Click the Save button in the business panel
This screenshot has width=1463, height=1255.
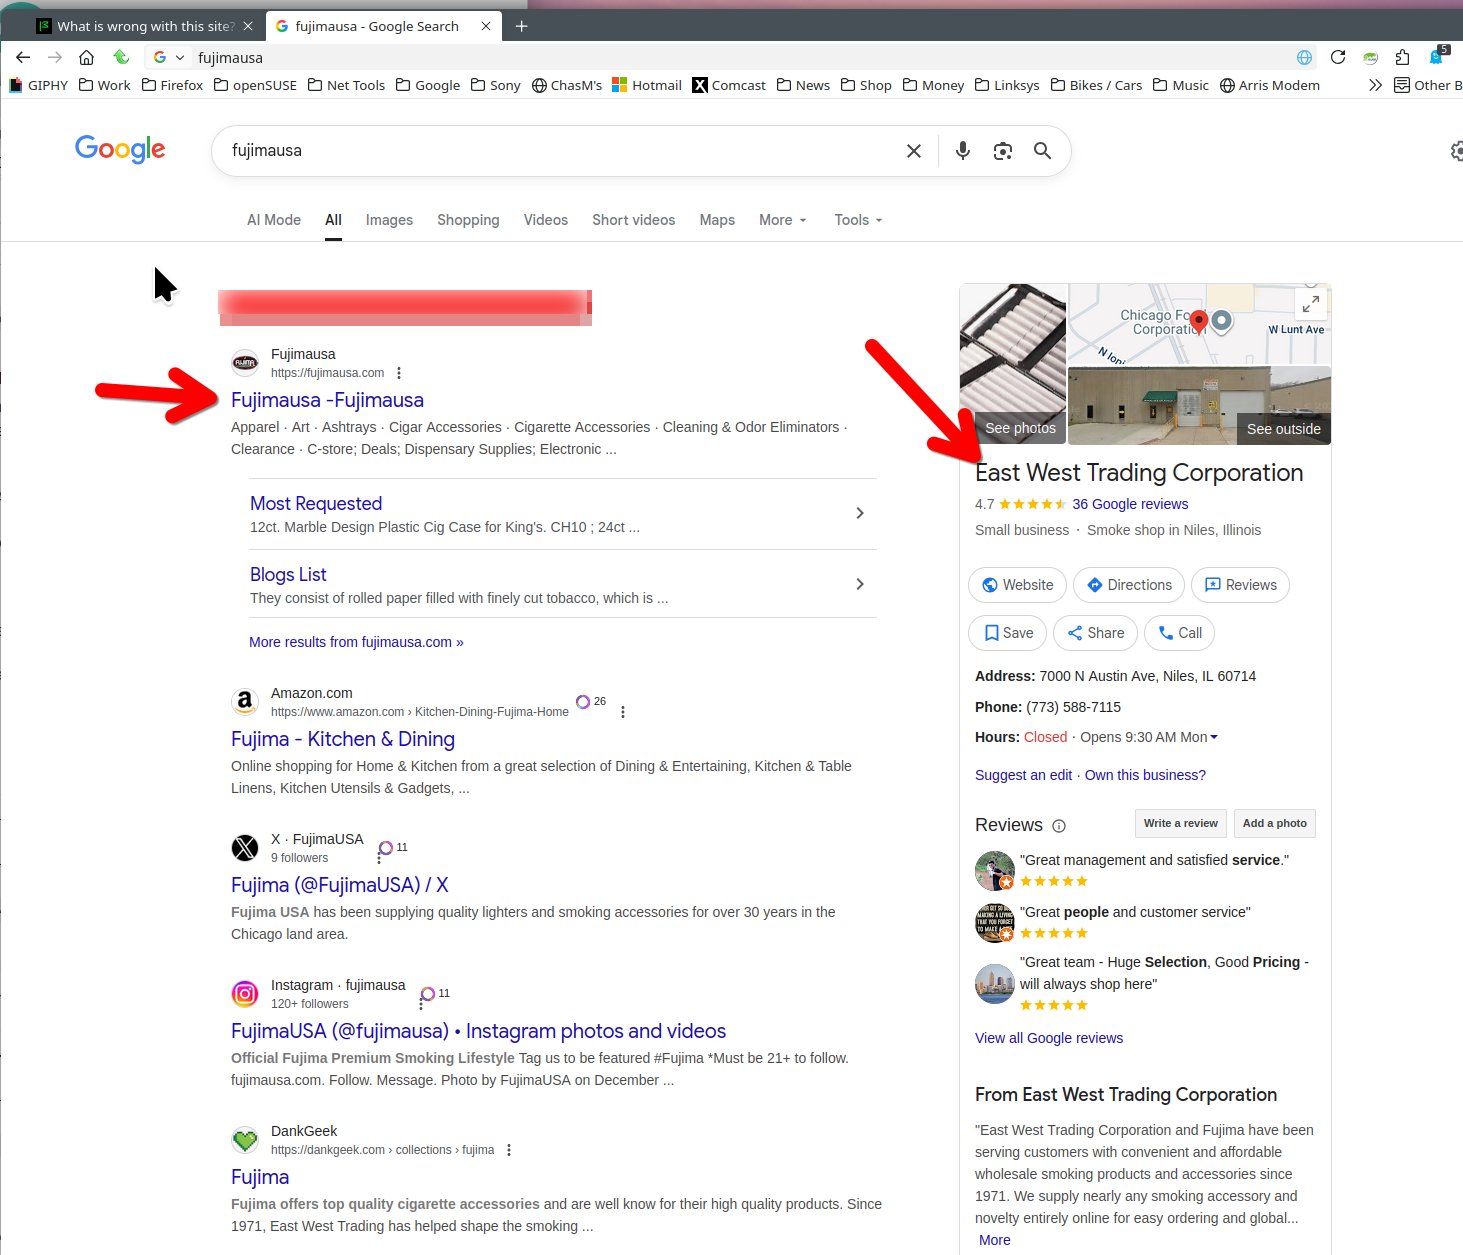[1008, 633]
